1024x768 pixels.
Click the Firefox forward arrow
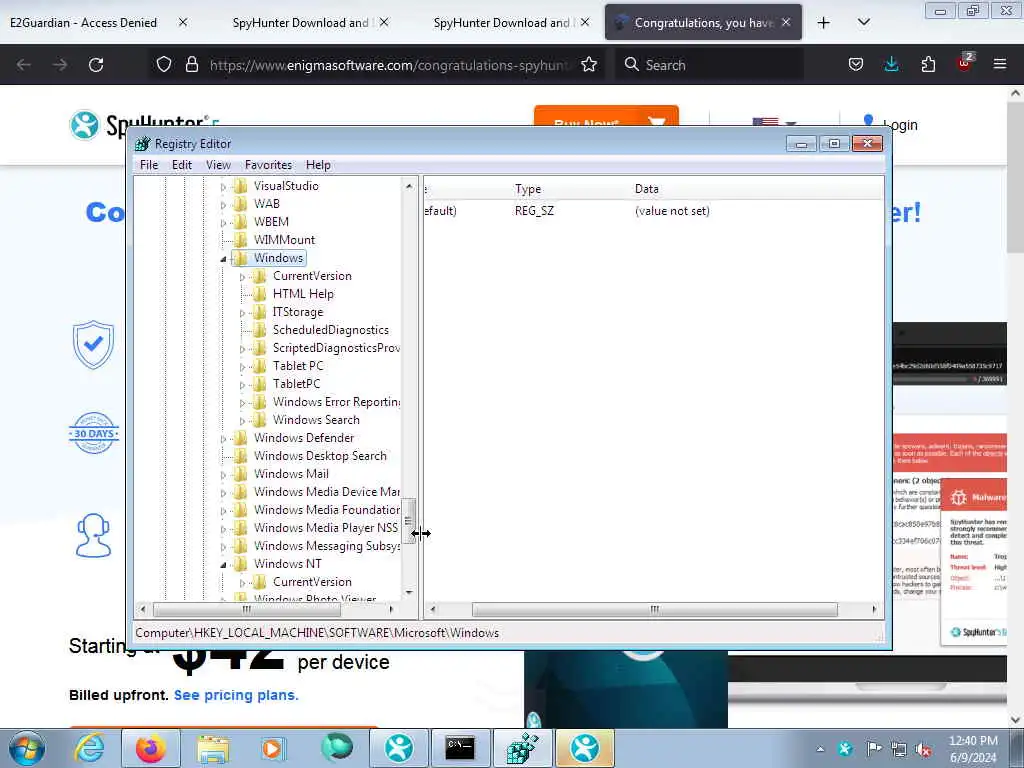click(59, 65)
